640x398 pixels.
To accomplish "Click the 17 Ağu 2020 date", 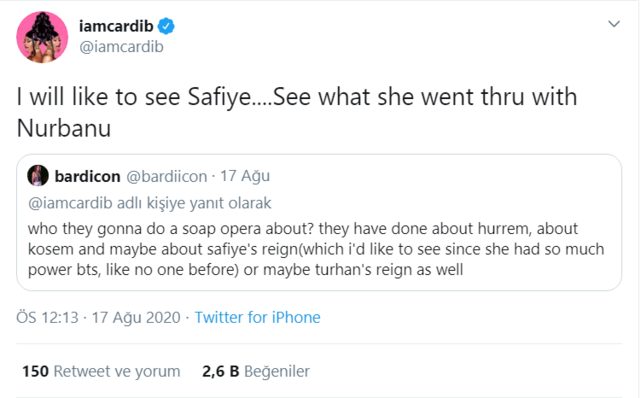I will tap(136, 318).
